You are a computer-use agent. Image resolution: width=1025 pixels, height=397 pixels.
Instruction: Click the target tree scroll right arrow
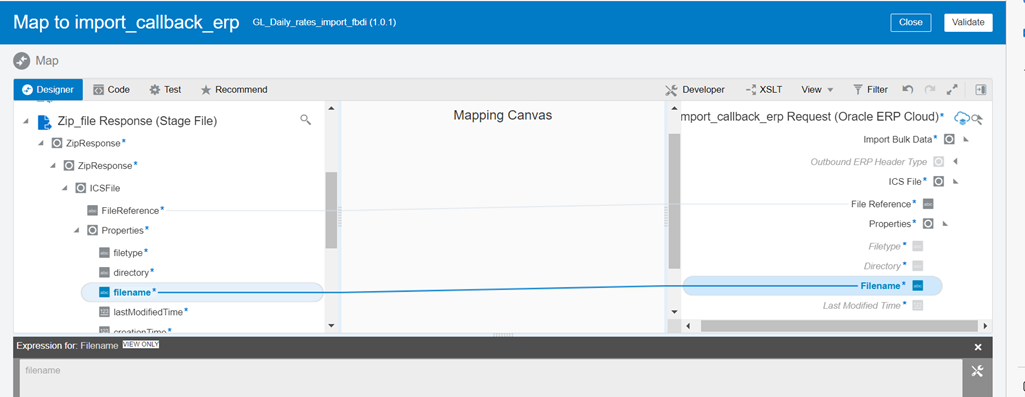(x=985, y=325)
